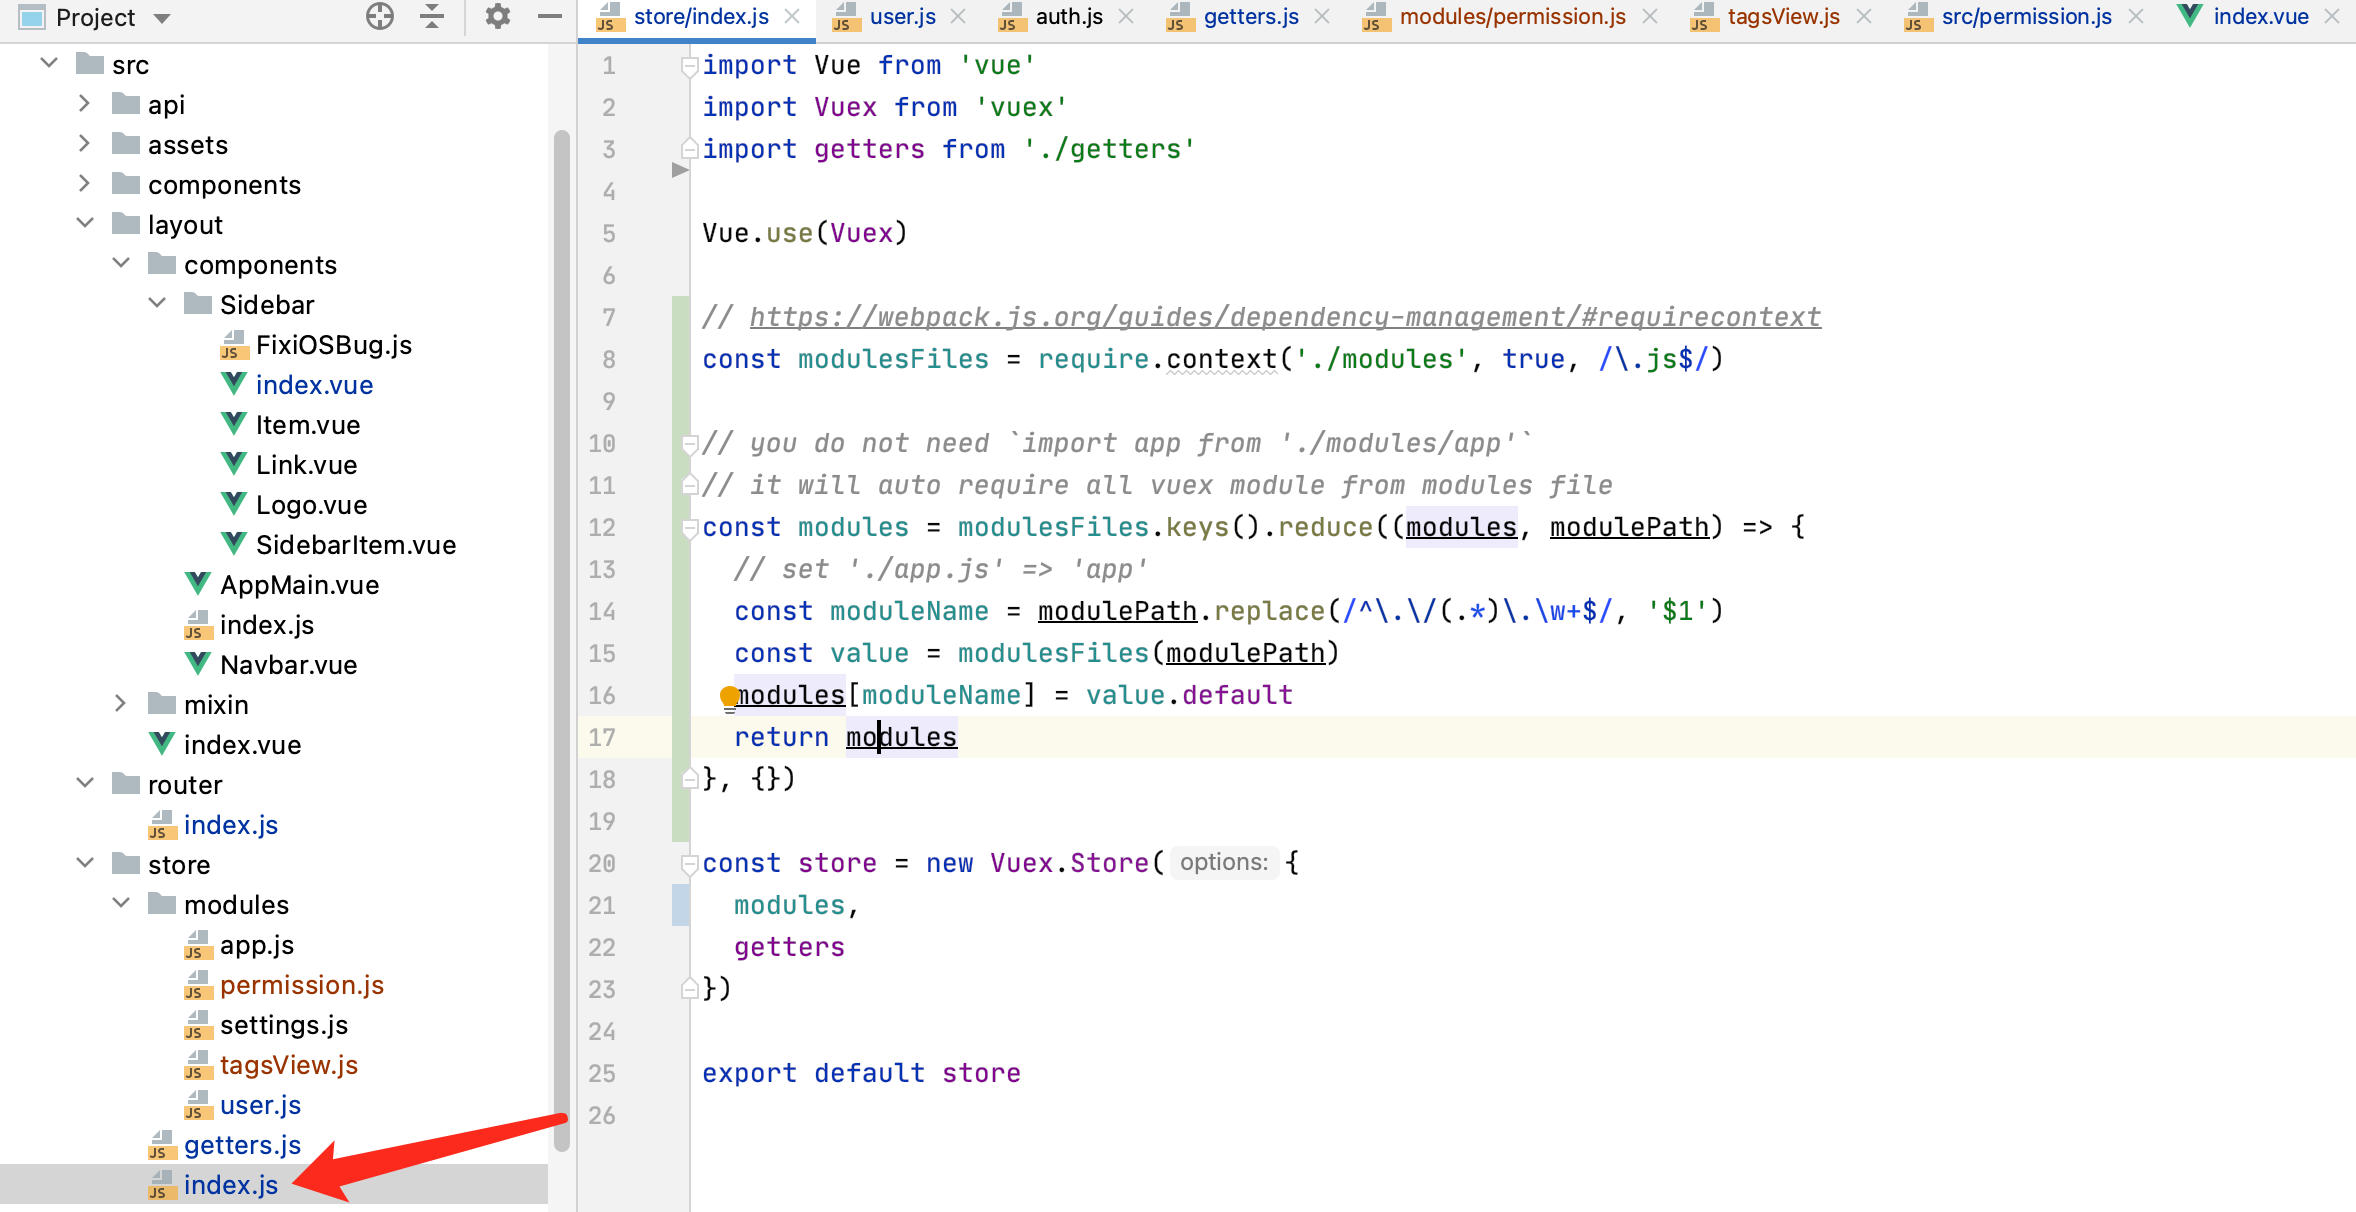Open the modules/permission.js tab
The width and height of the screenshot is (2356, 1212).
[x=1512, y=17]
